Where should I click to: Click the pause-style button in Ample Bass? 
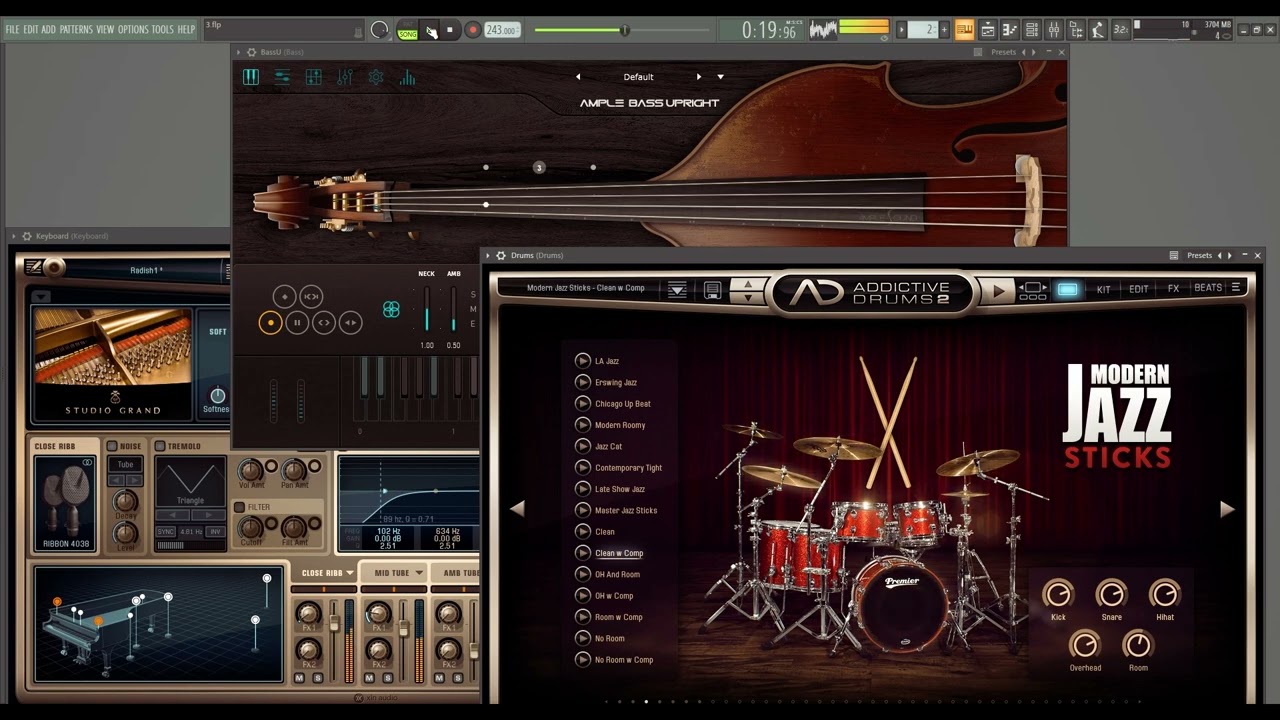click(x=297, y=323)
